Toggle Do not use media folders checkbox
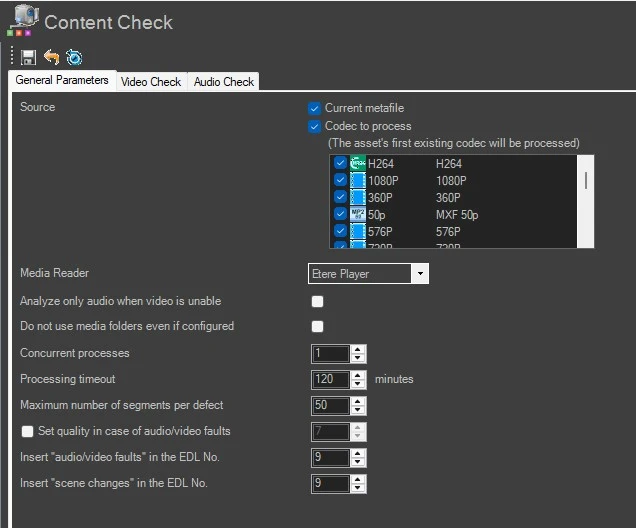The height and width of the screenshot is (528, 636). pos(317,326)
